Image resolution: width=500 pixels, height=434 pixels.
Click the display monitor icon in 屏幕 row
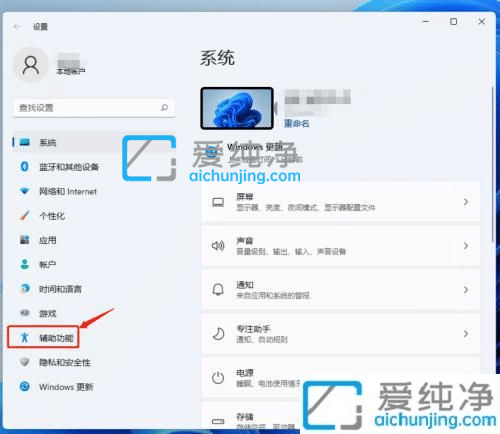tap(218, 202)
